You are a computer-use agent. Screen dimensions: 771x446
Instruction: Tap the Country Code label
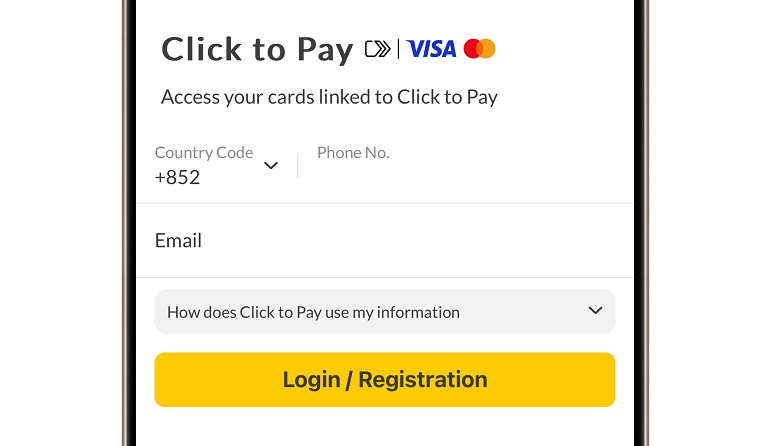click(204, 153)
